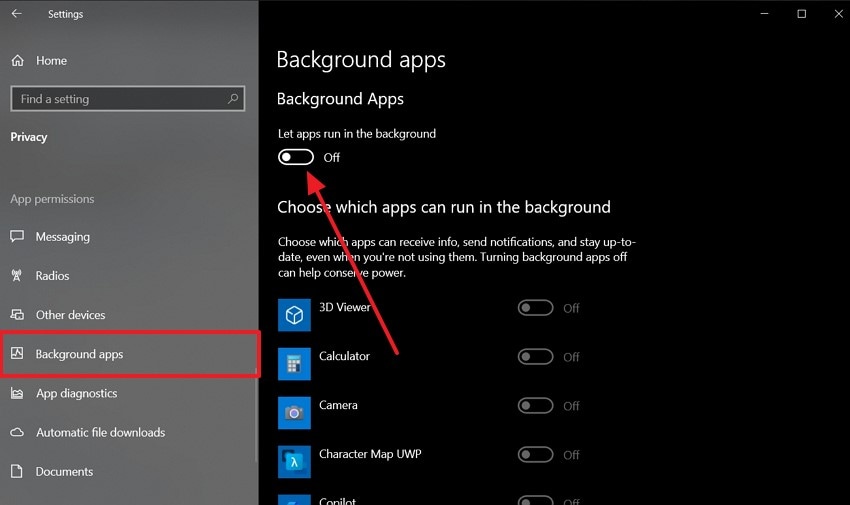This screenshot has width=850, height=505.
Task: Click the Camera app icon
Action: coord(294,413)
